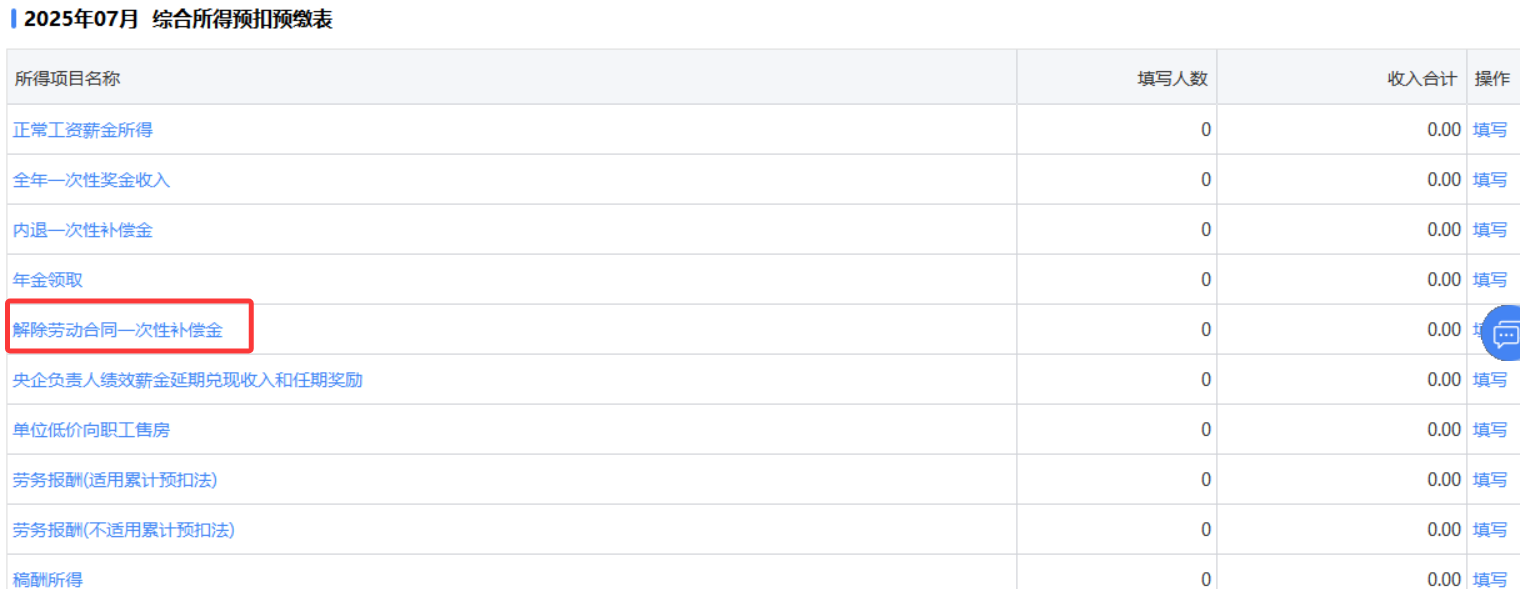Click 稿酬所得 link
The width and height of the screenshot is (1520, 589).
coord(47,579)
